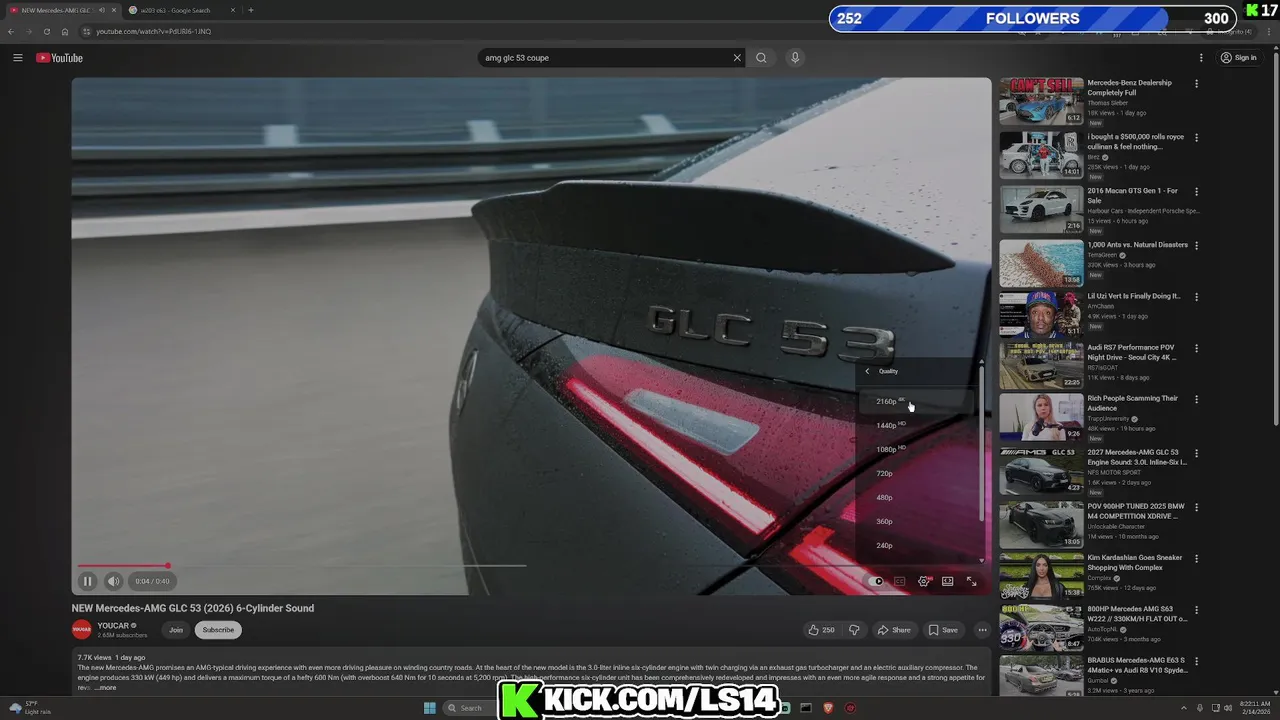The width and height of the screenshot is (1280, 720).
Task: Open BRABUS Mercedes-AMG E63 S video title
Action: (x=1136, y=665)
